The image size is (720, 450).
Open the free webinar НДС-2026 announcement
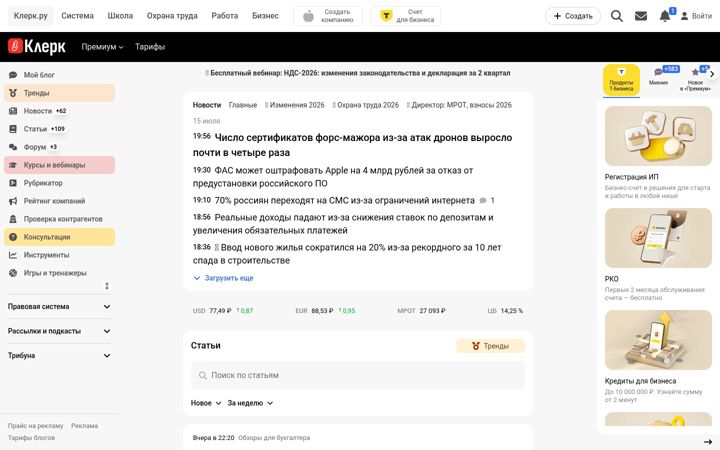(x=358, y=73)
